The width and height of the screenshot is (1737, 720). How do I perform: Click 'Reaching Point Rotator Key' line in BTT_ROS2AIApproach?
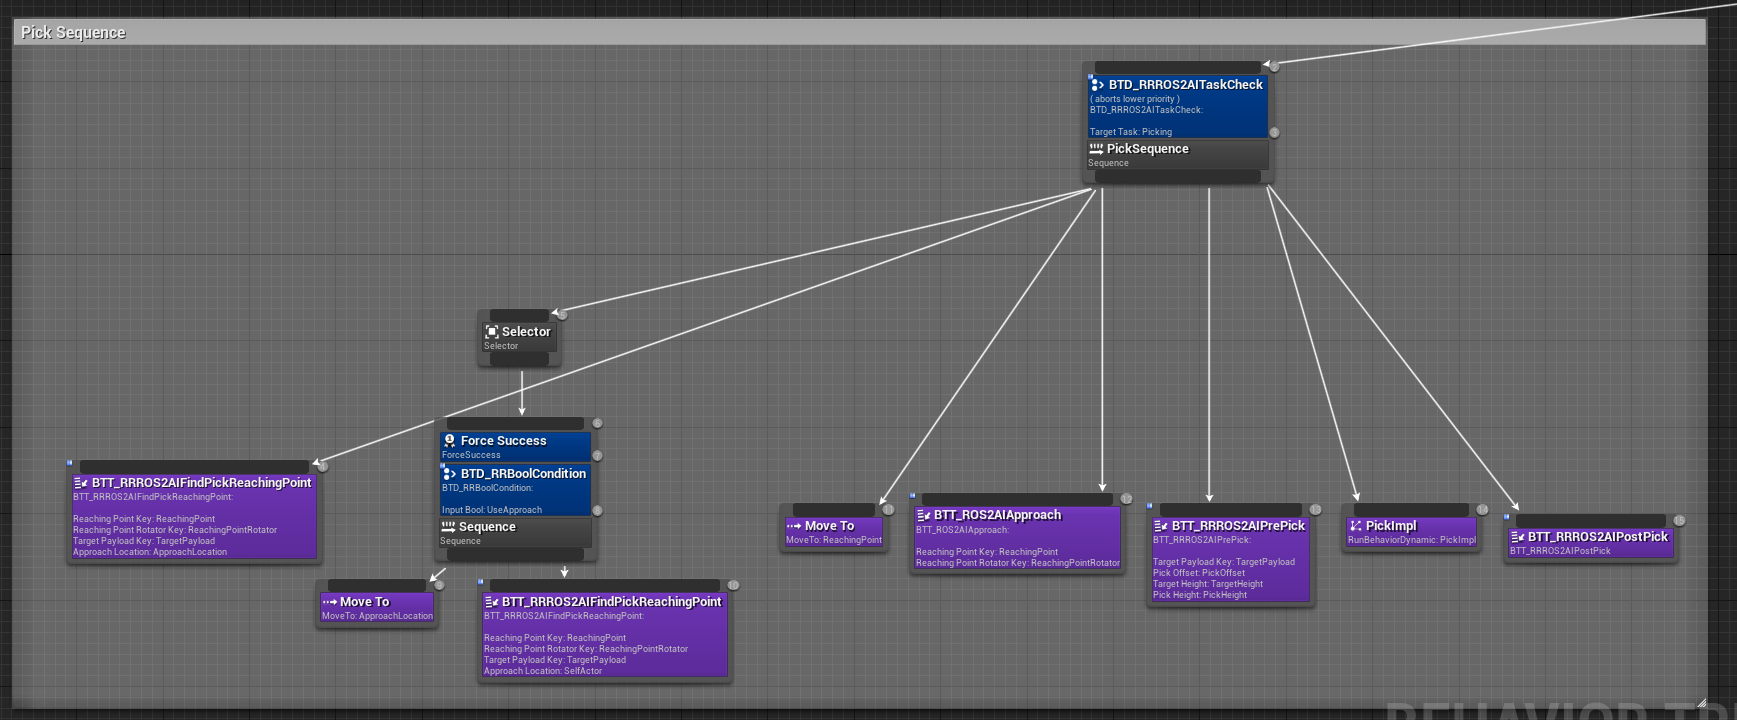1018,563
